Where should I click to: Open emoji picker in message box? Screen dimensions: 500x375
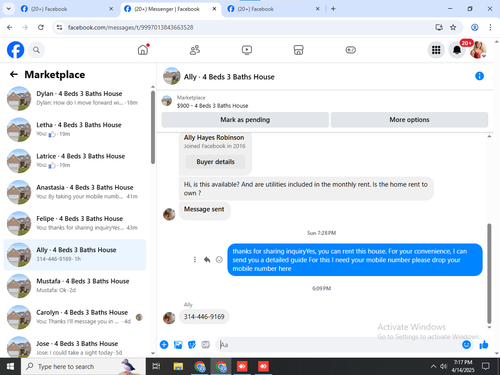click(x=466, y=344)
